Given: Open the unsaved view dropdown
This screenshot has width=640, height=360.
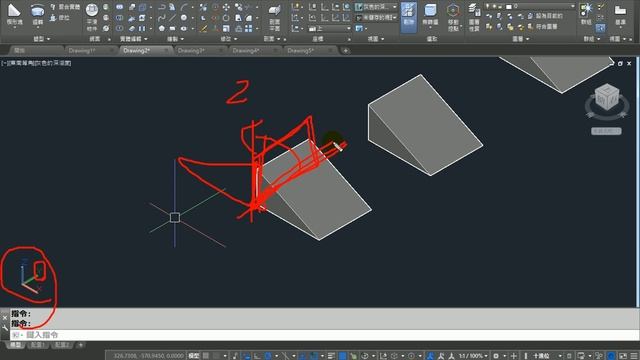Looking at the screenshot, I should click(376, 18).
